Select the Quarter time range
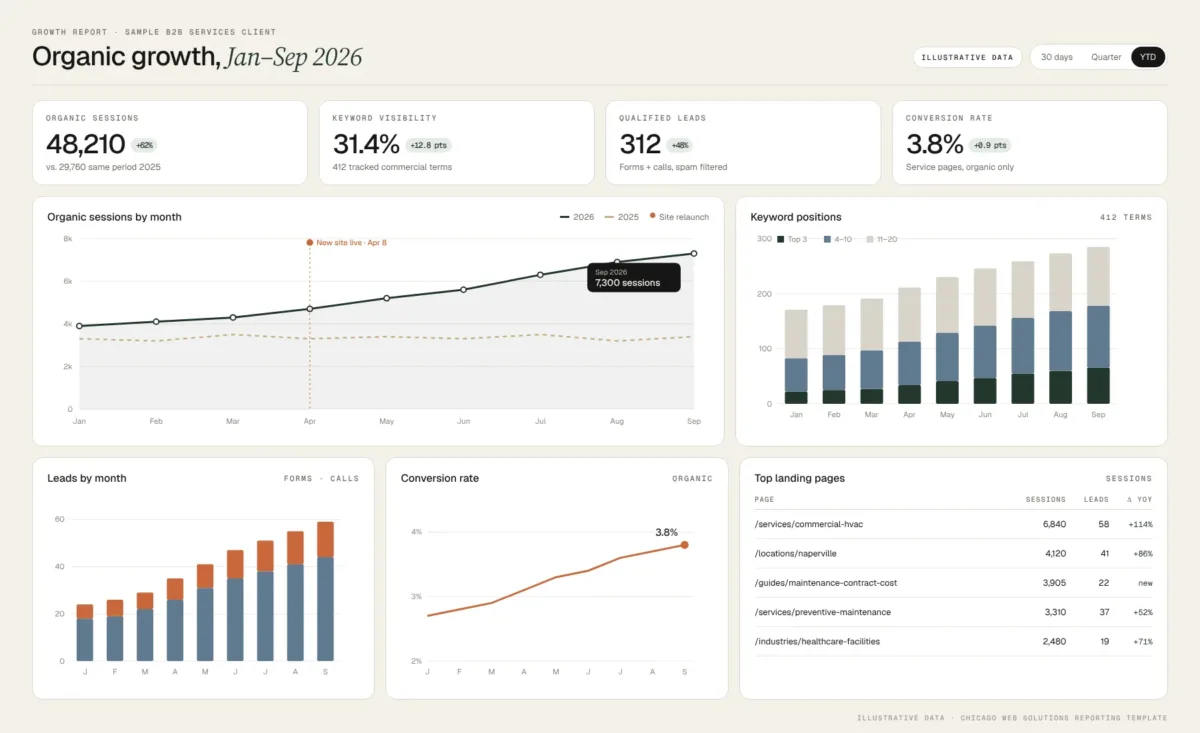 1106,57
